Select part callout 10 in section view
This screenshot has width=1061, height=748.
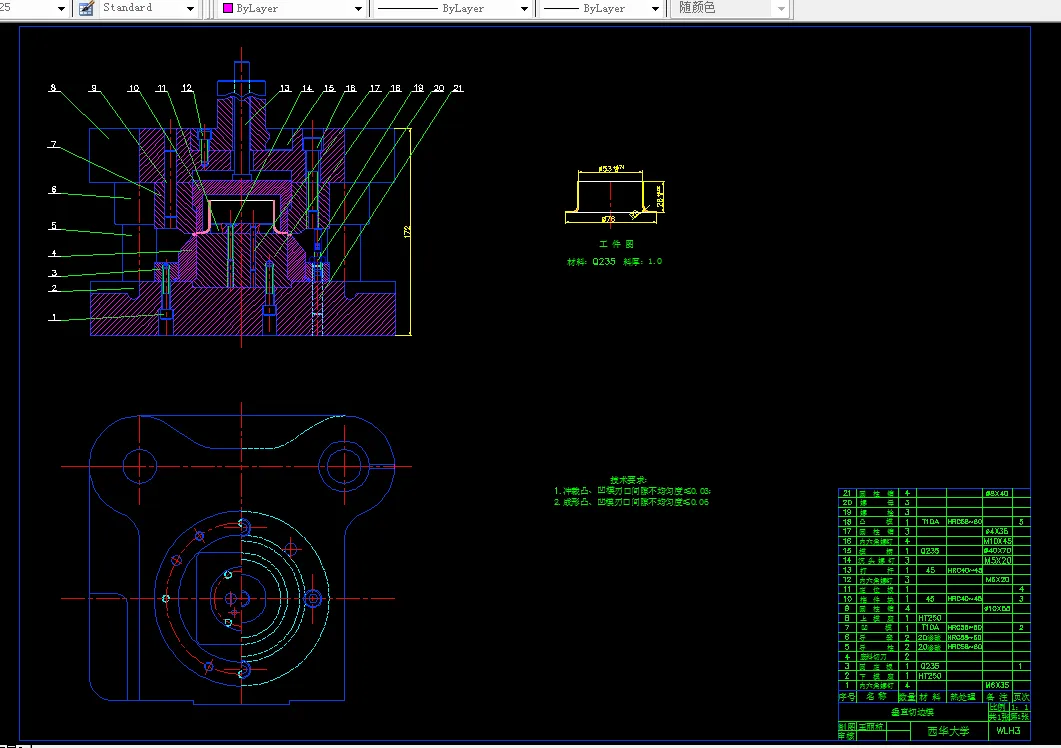[x=133, y=88]
